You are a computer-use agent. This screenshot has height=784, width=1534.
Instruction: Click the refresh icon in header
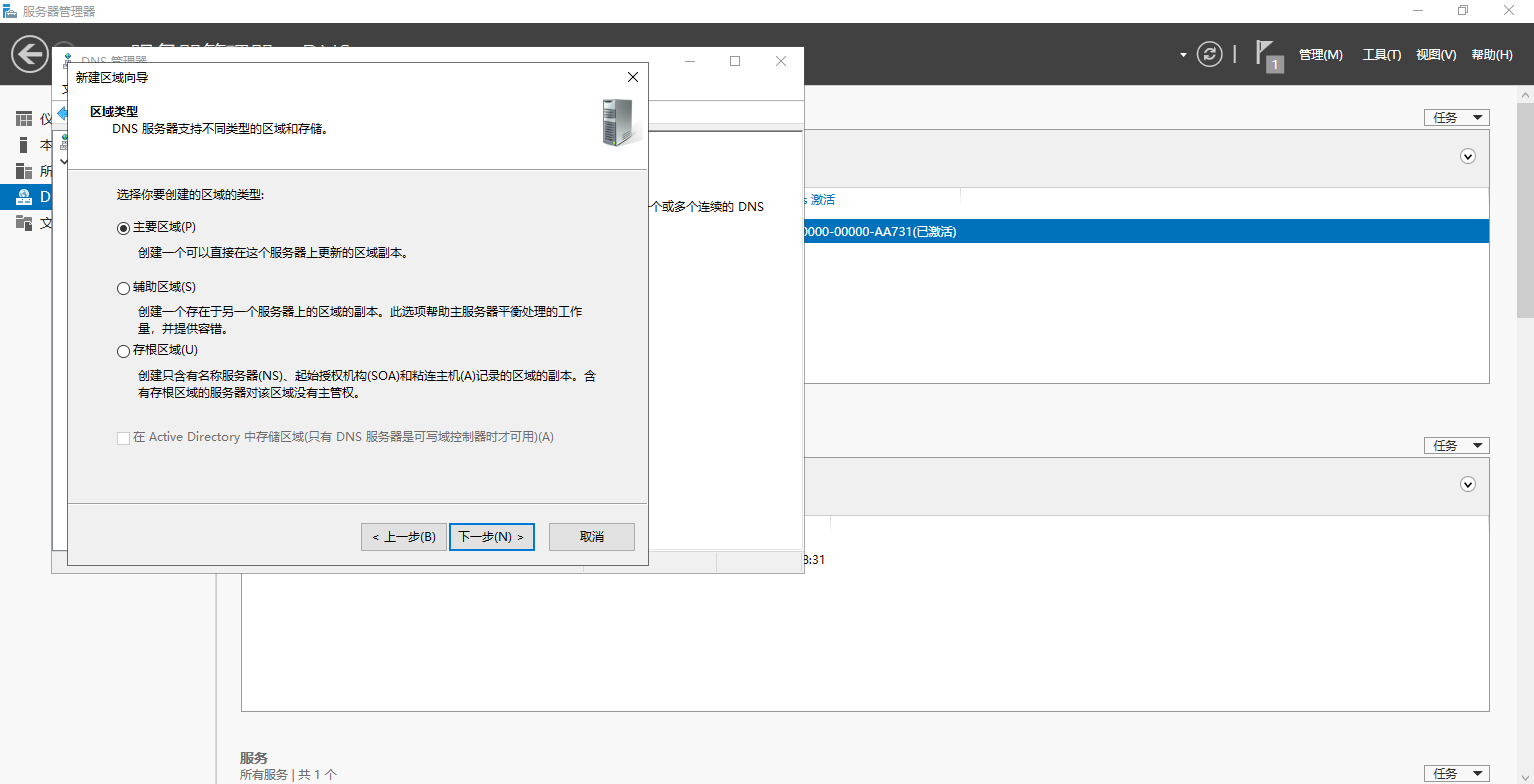[x=1210, y=54]
